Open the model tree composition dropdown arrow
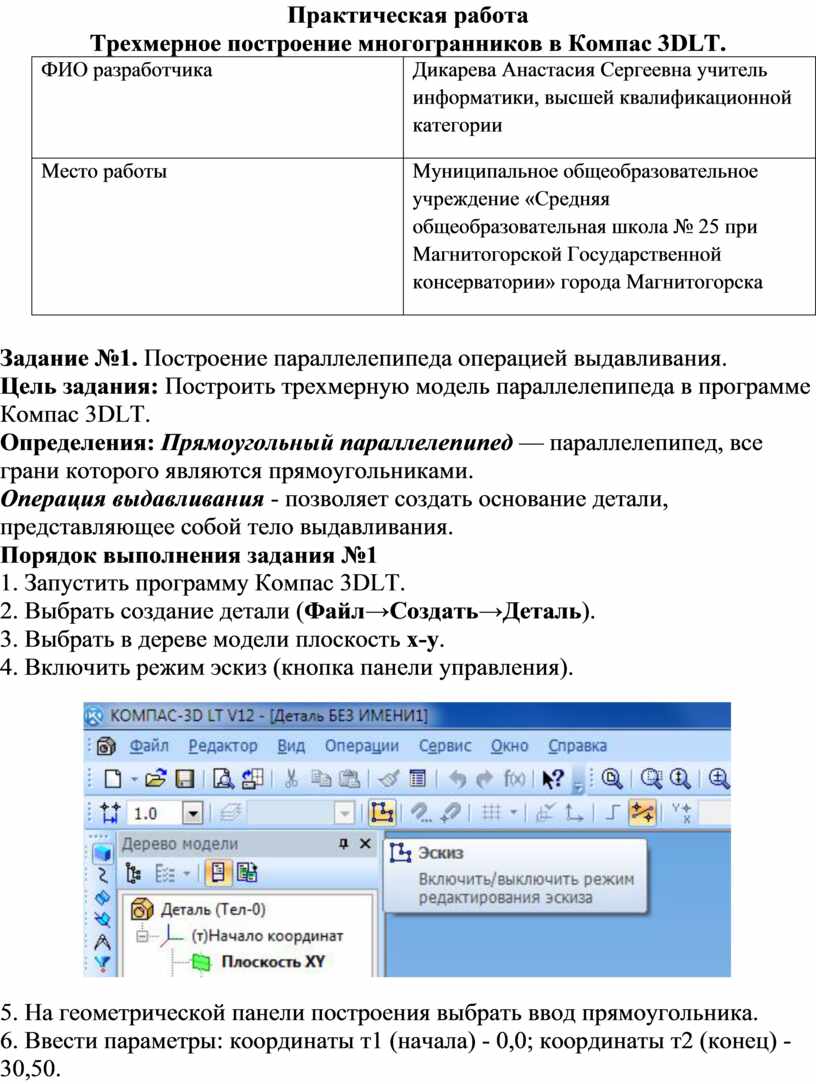 [187, 875]
